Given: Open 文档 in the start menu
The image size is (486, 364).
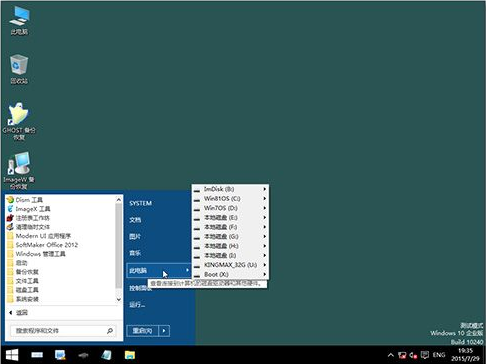Looking at the screenshot, I should tap(135, 220).
